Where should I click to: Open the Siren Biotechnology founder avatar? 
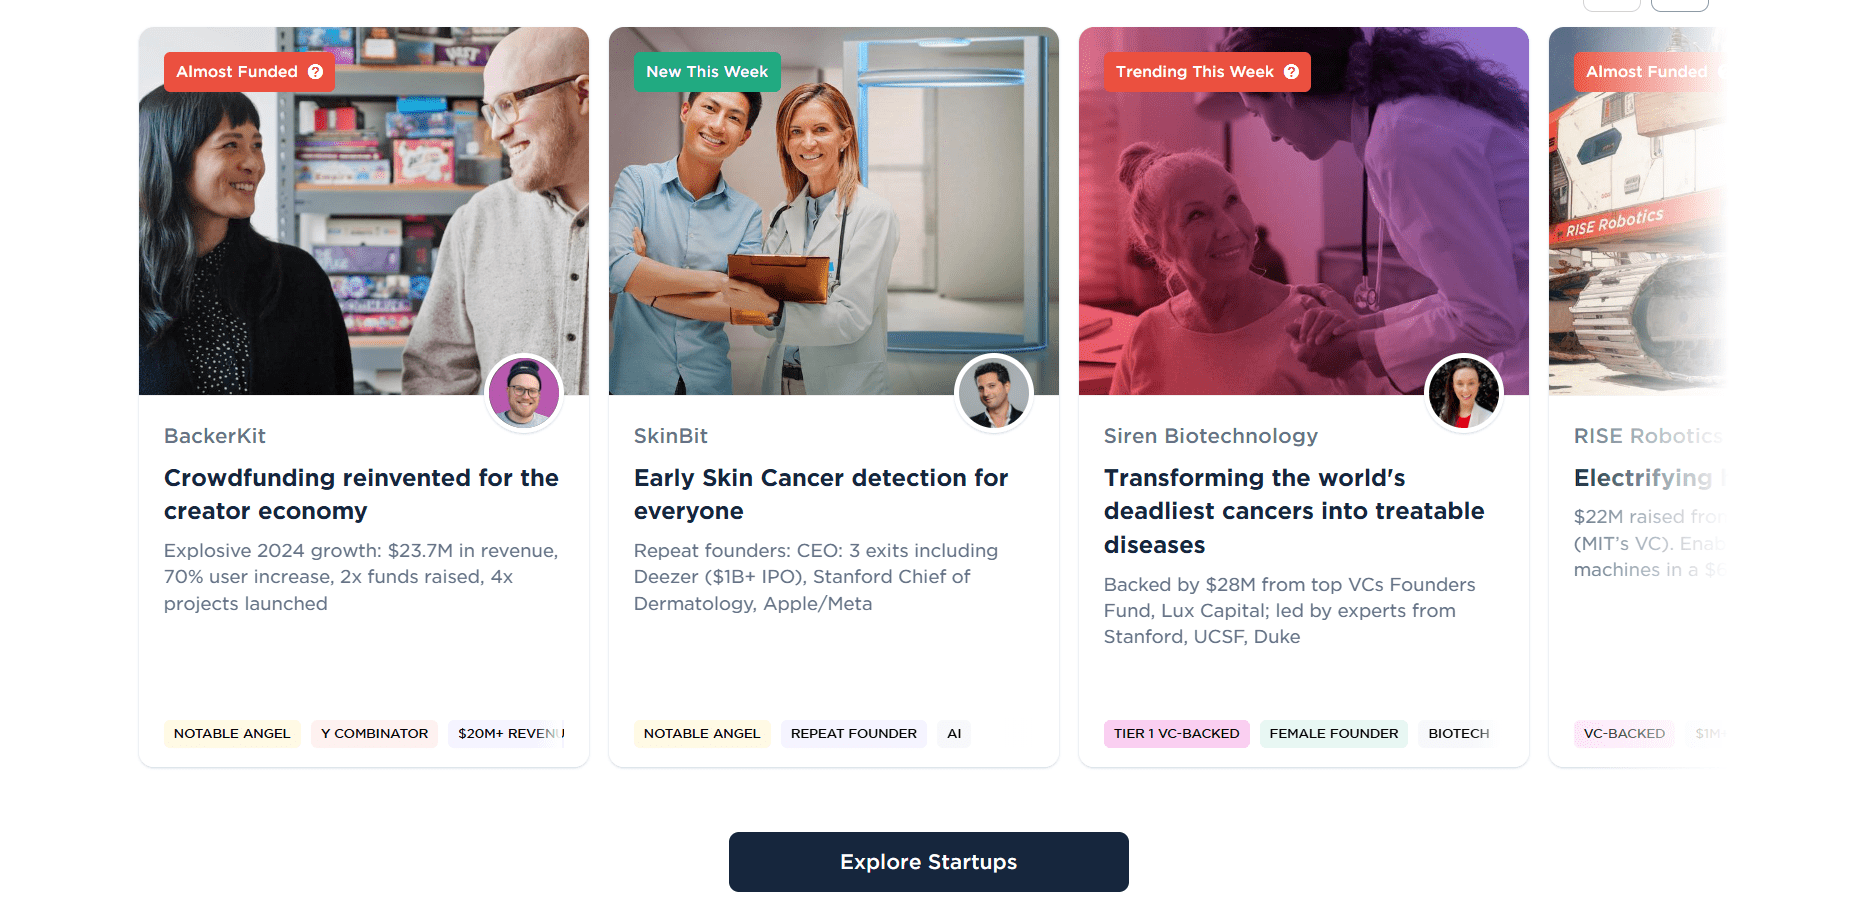tap(1464, 393)
